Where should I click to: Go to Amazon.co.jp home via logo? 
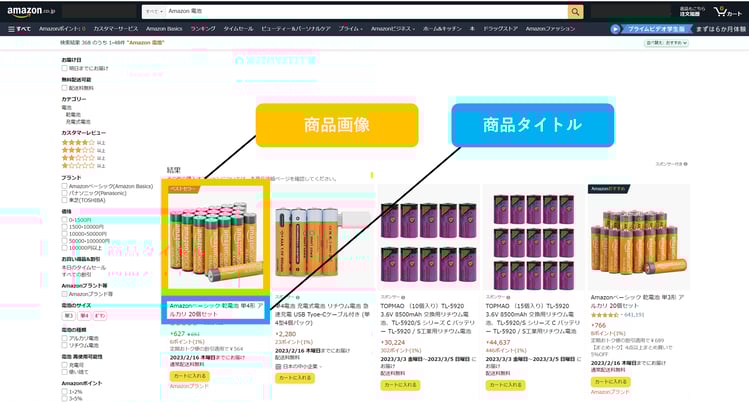(31, 11)
